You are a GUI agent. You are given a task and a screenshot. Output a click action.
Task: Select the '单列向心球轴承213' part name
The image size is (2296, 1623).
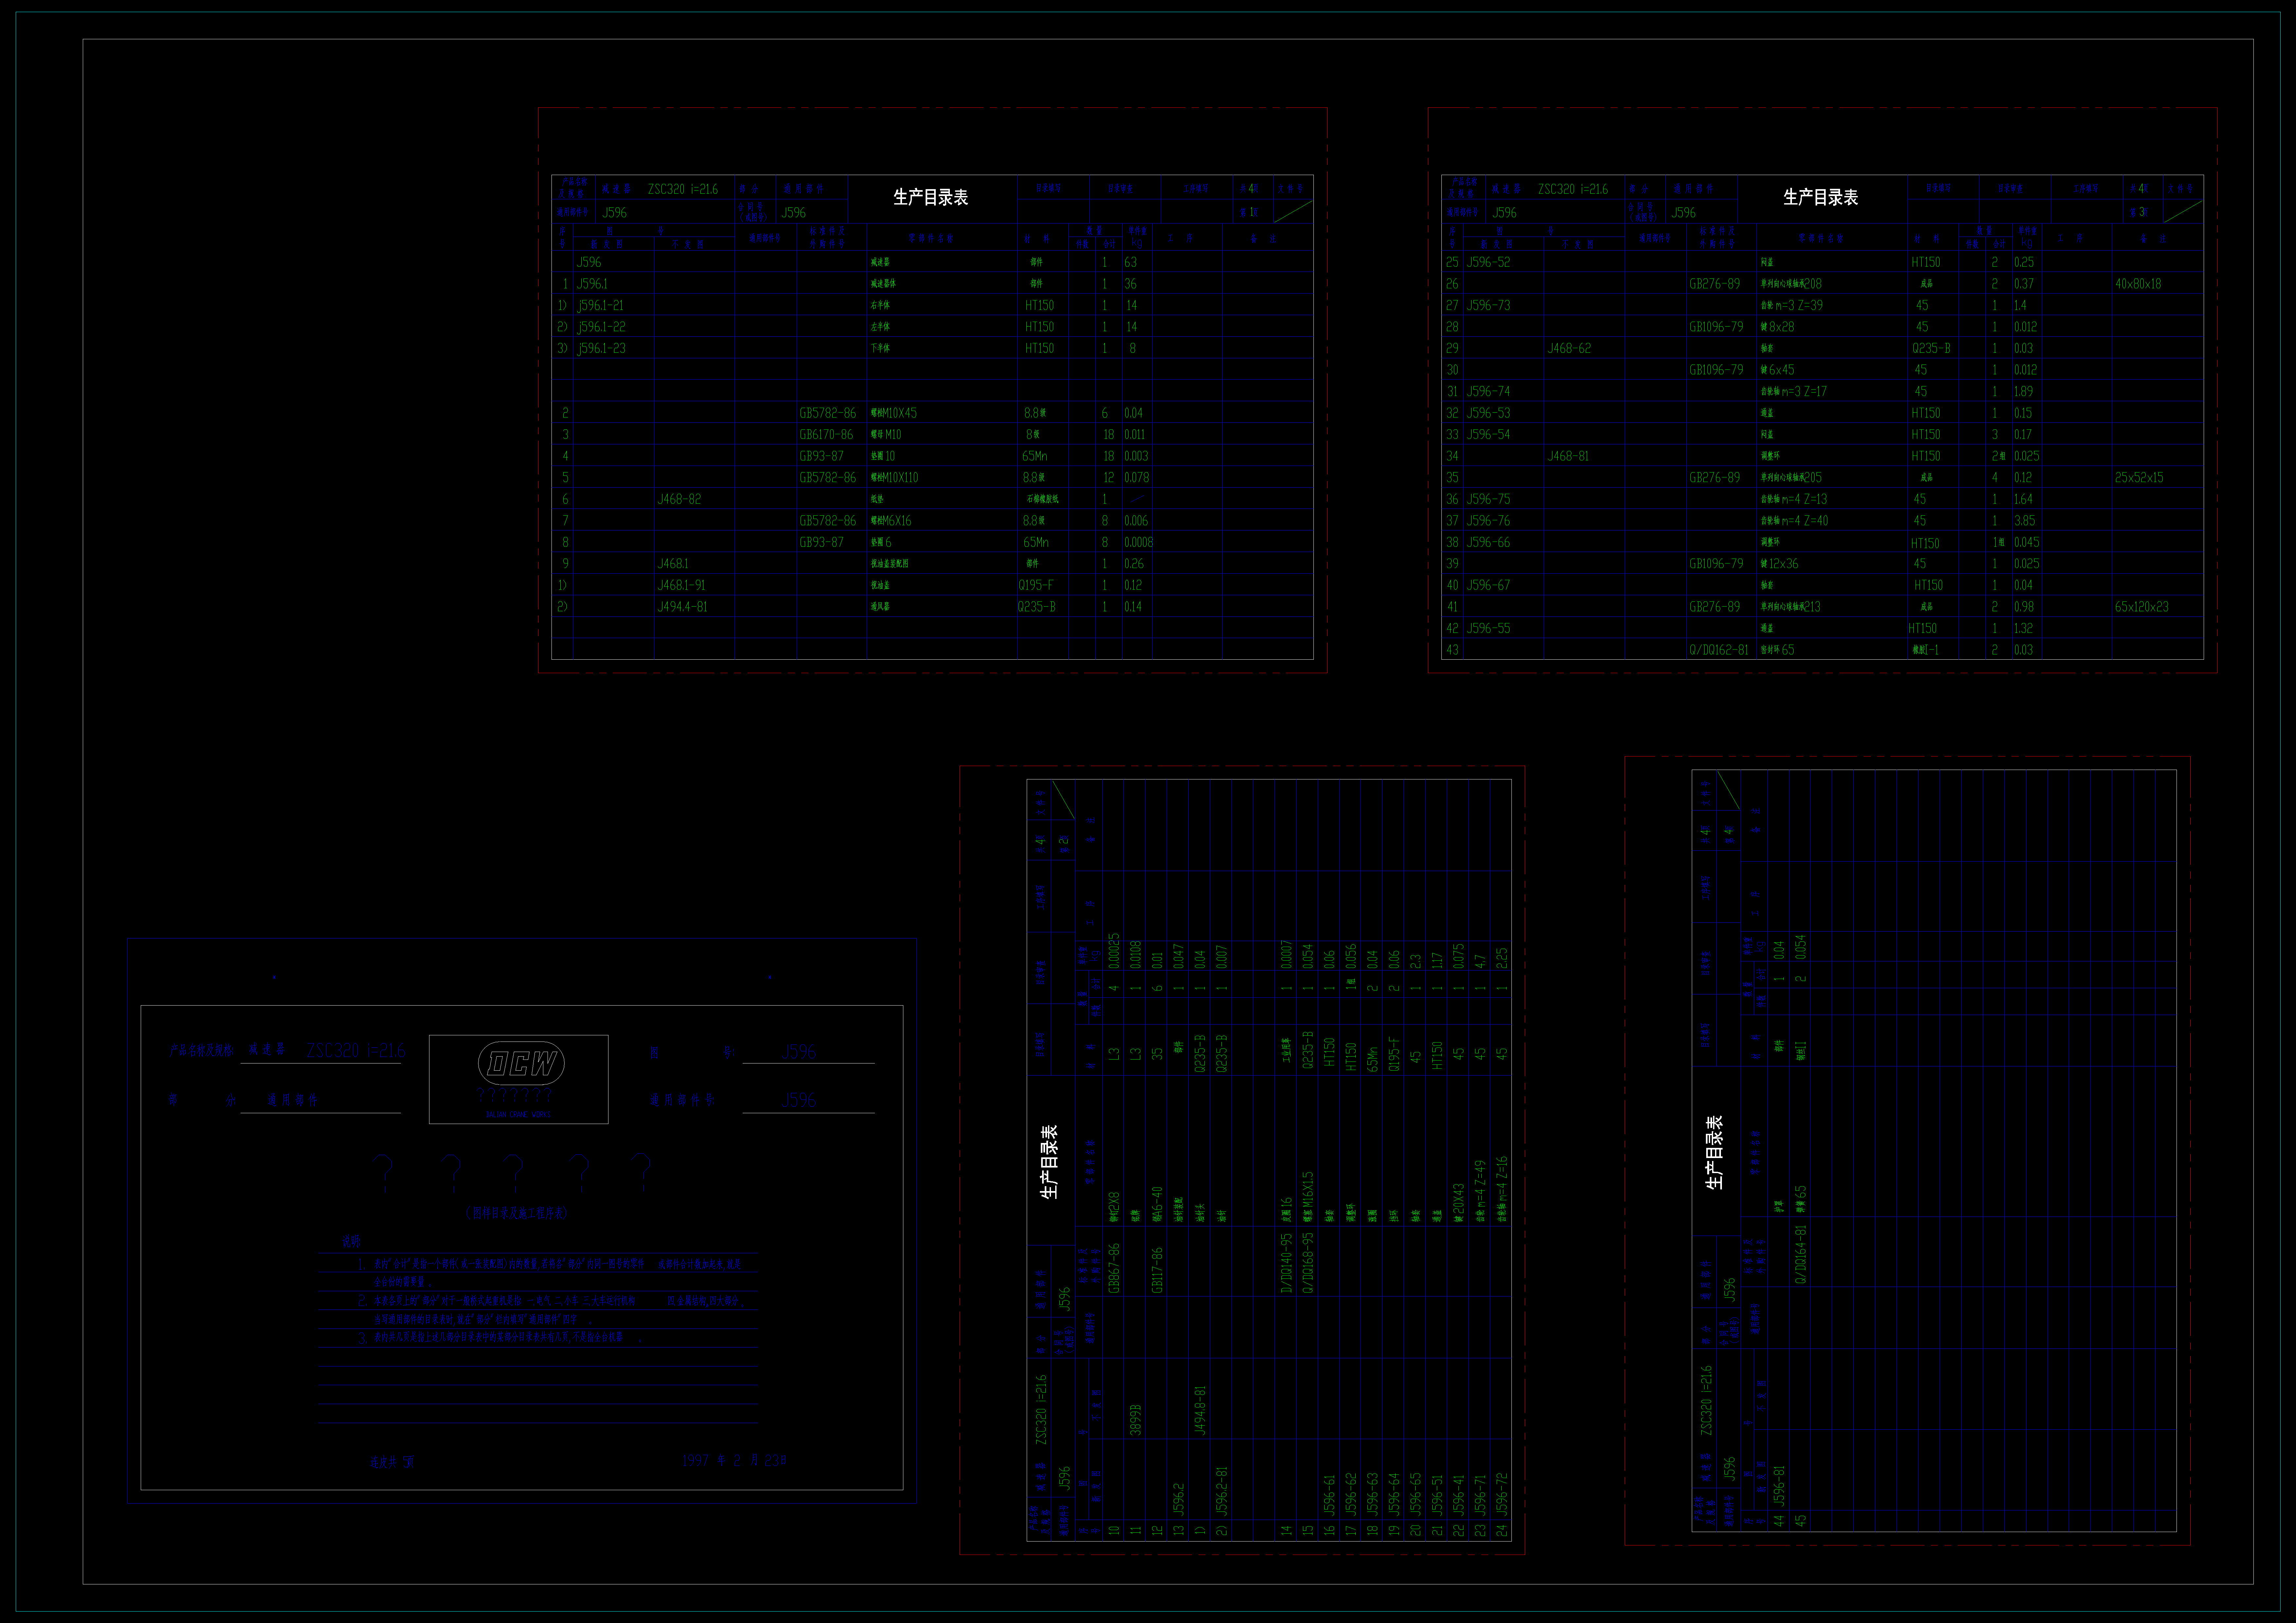[x=1791, y=607]
